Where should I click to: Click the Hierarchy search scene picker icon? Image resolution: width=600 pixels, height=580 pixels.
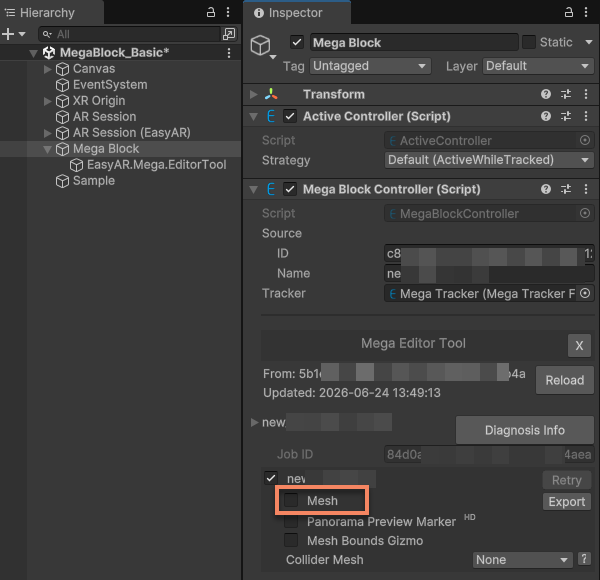point(229,34)
